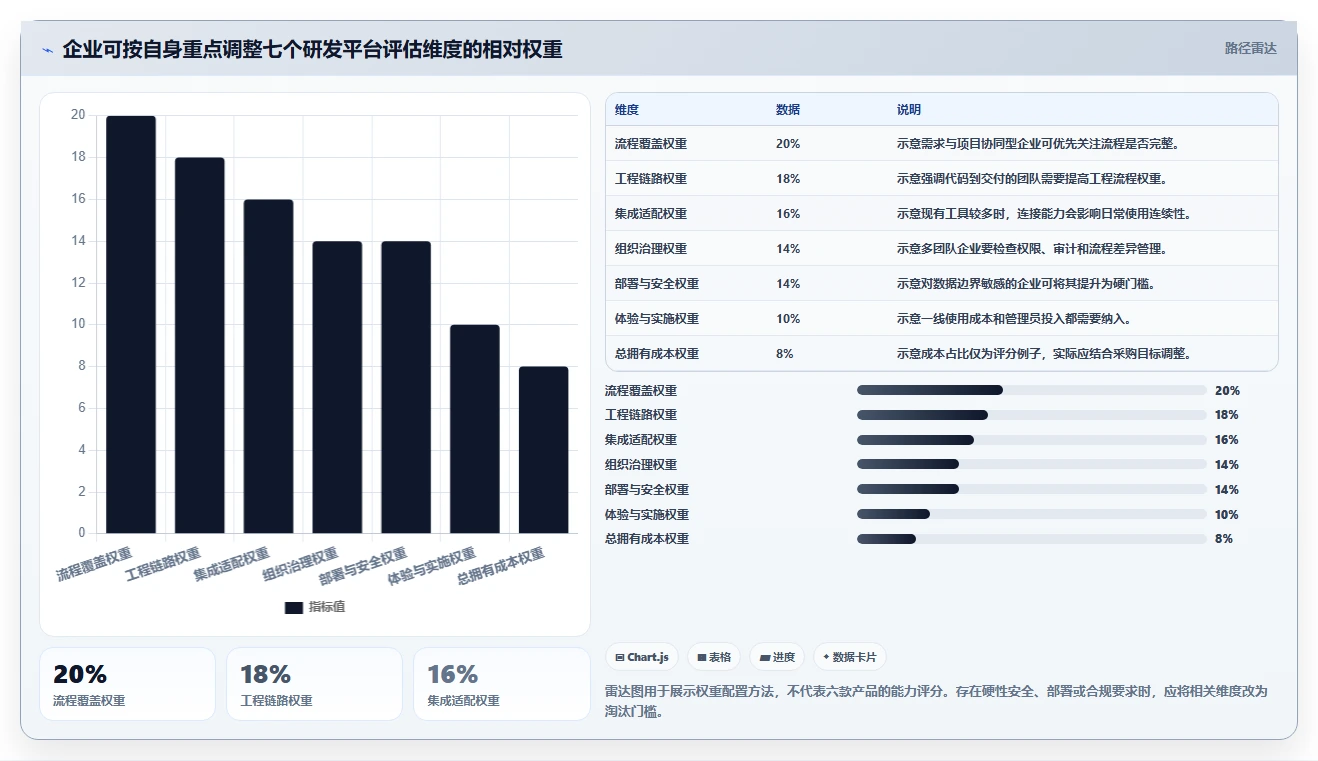Click the 流程覆盖权重 20% progress bar

pyautogui.click(x=1032, y=390)
